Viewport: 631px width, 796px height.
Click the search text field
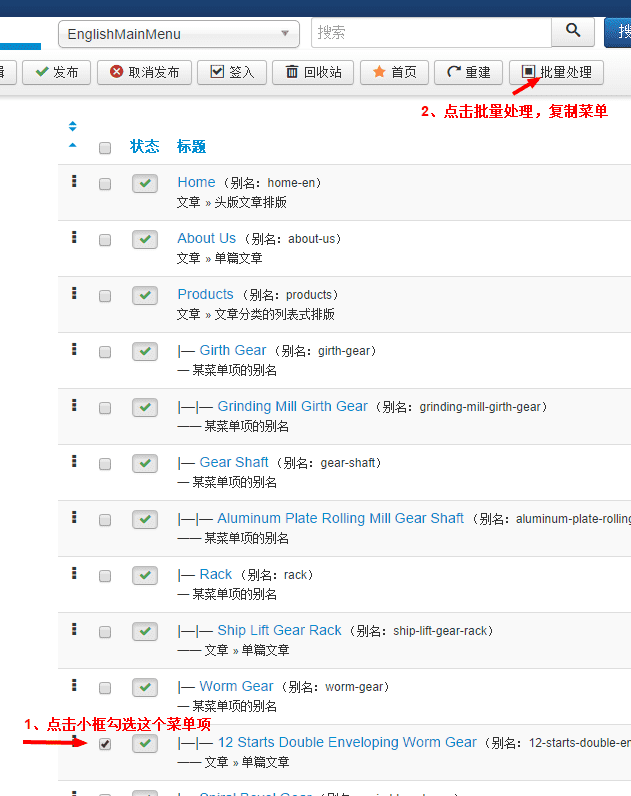(431, 33)
